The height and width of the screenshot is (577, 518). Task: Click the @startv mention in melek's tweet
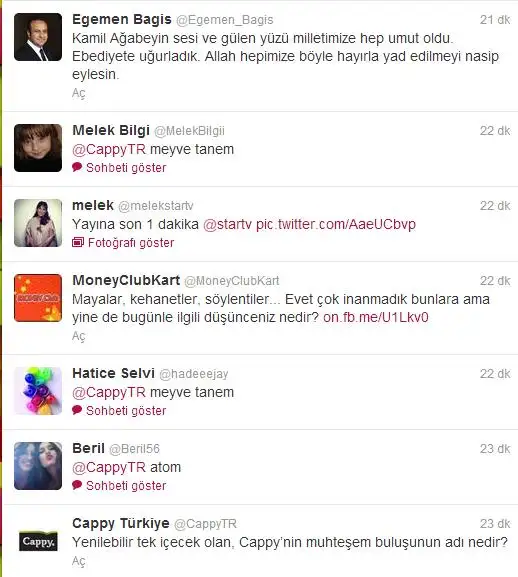(x=227, y=224)
